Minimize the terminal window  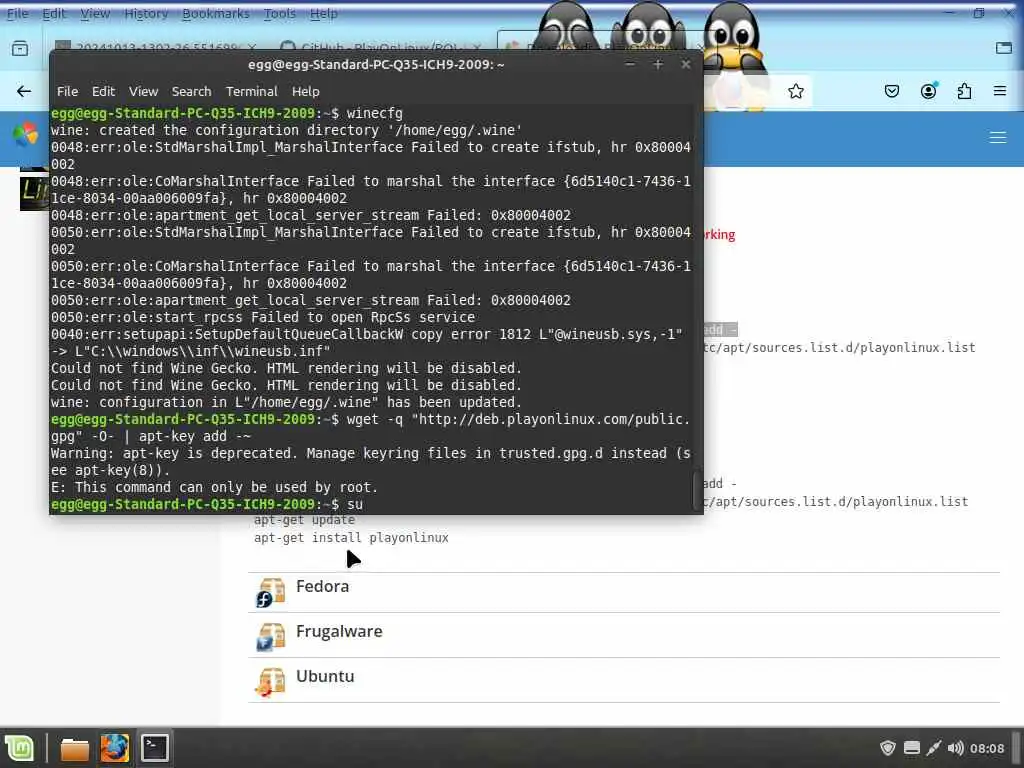[630, 64]
